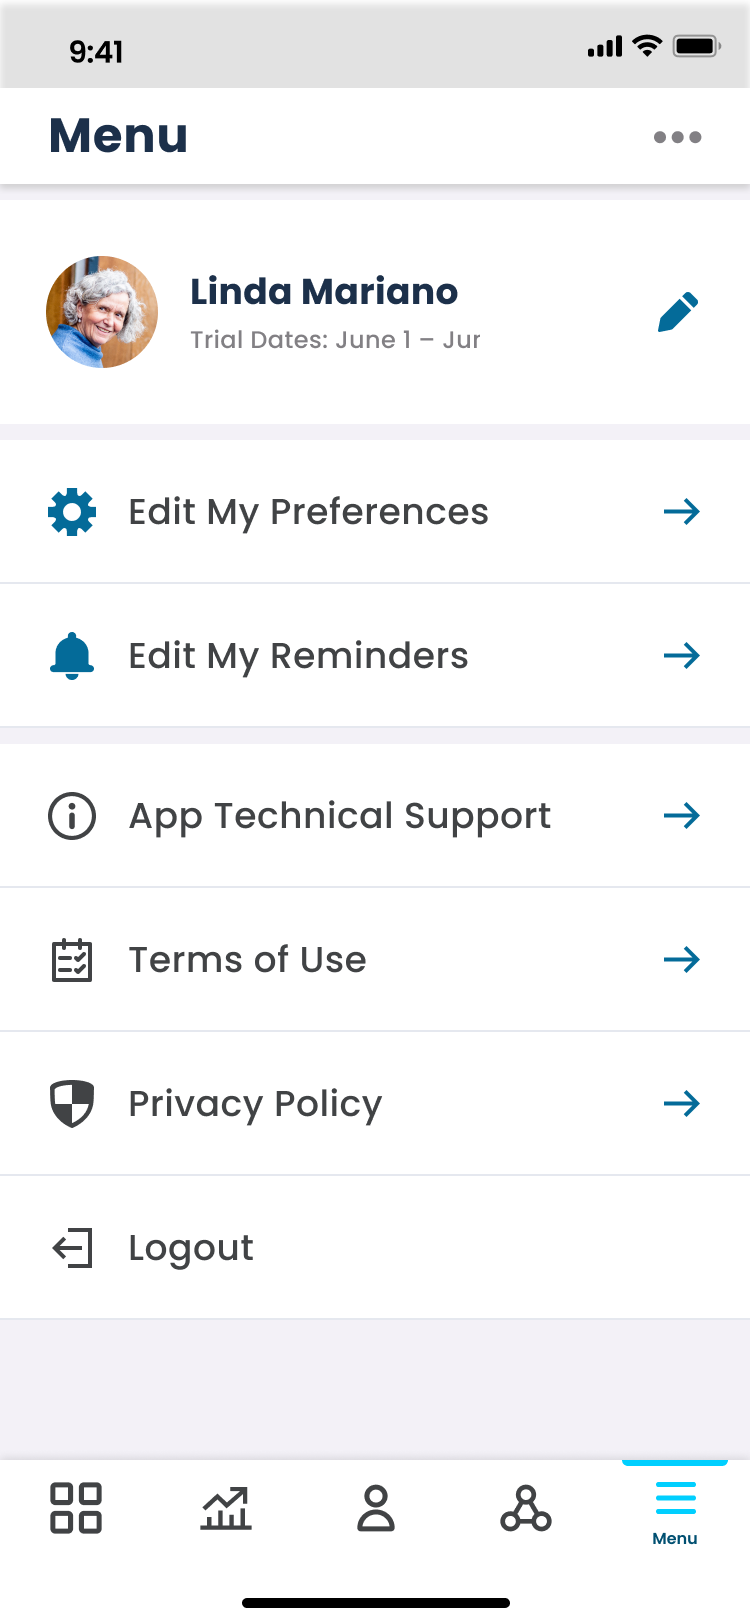Open App Technical Support arrow
This screenshot has height=1624, width=750.
[682, 816]
